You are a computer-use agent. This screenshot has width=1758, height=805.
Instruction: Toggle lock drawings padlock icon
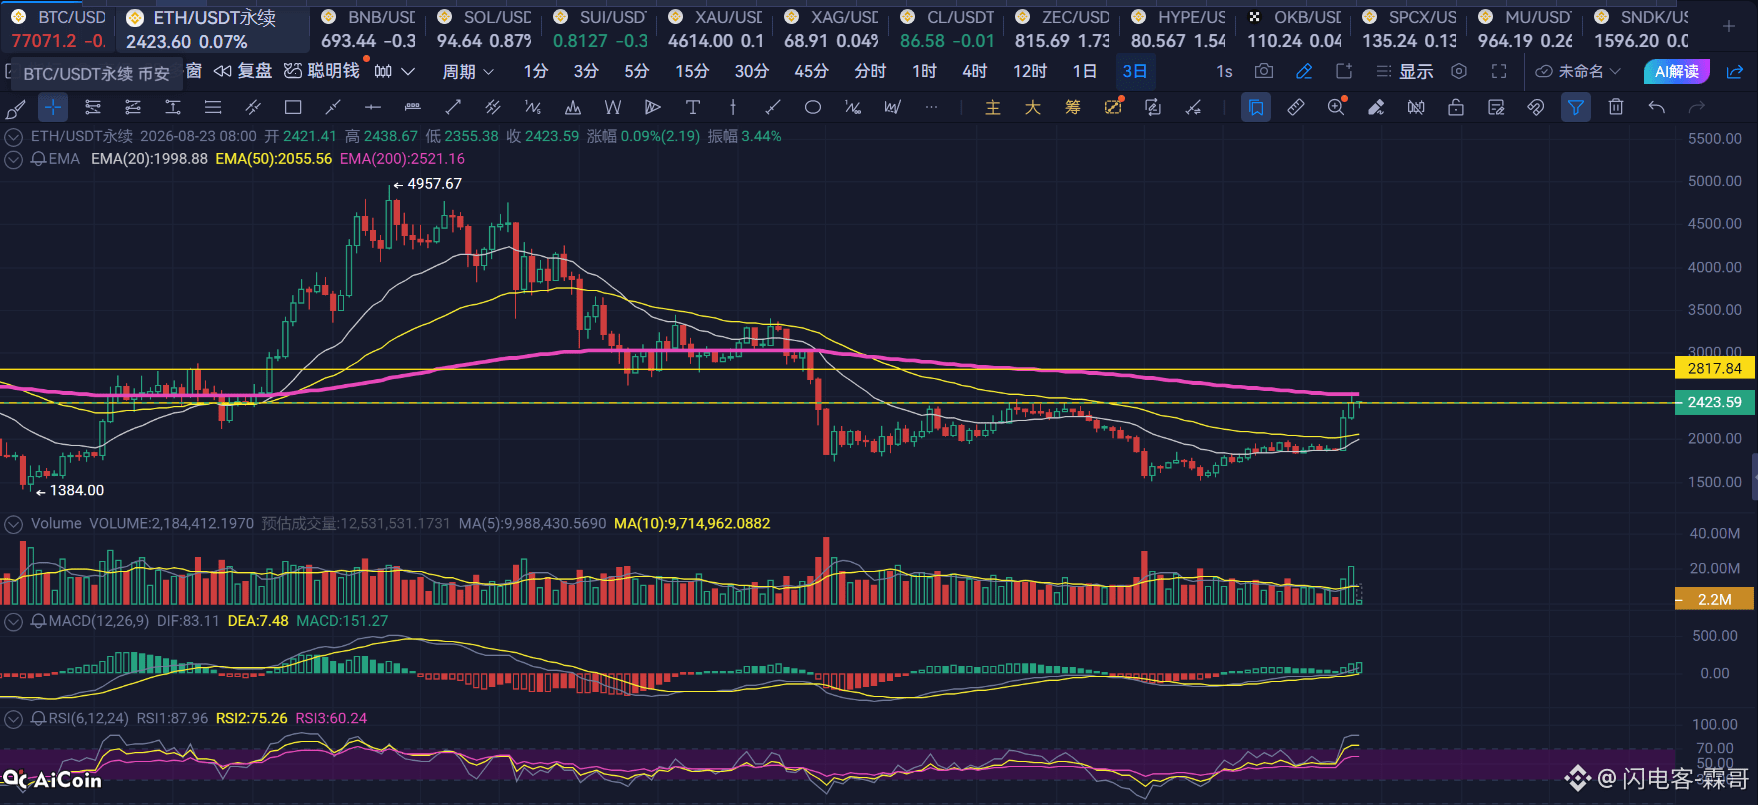click(x=1456, y=107)
